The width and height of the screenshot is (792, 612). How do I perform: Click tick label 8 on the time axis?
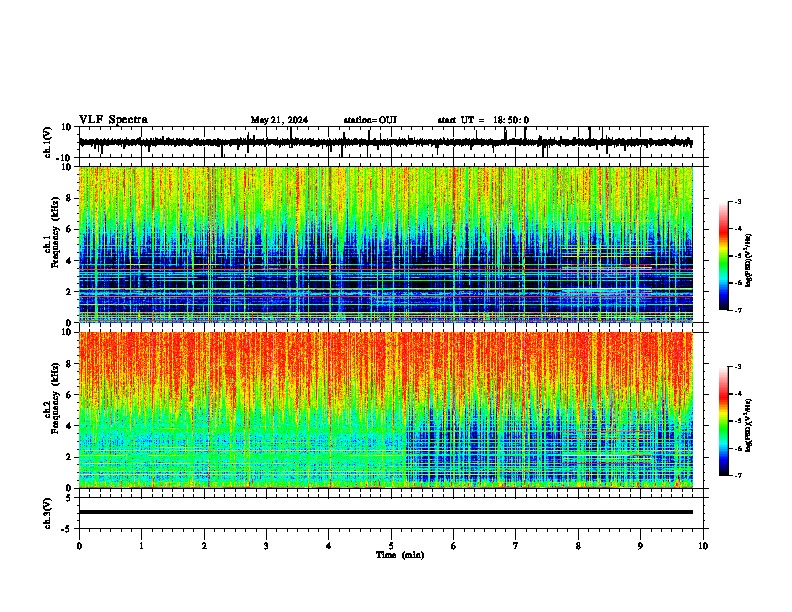(578, 546)
